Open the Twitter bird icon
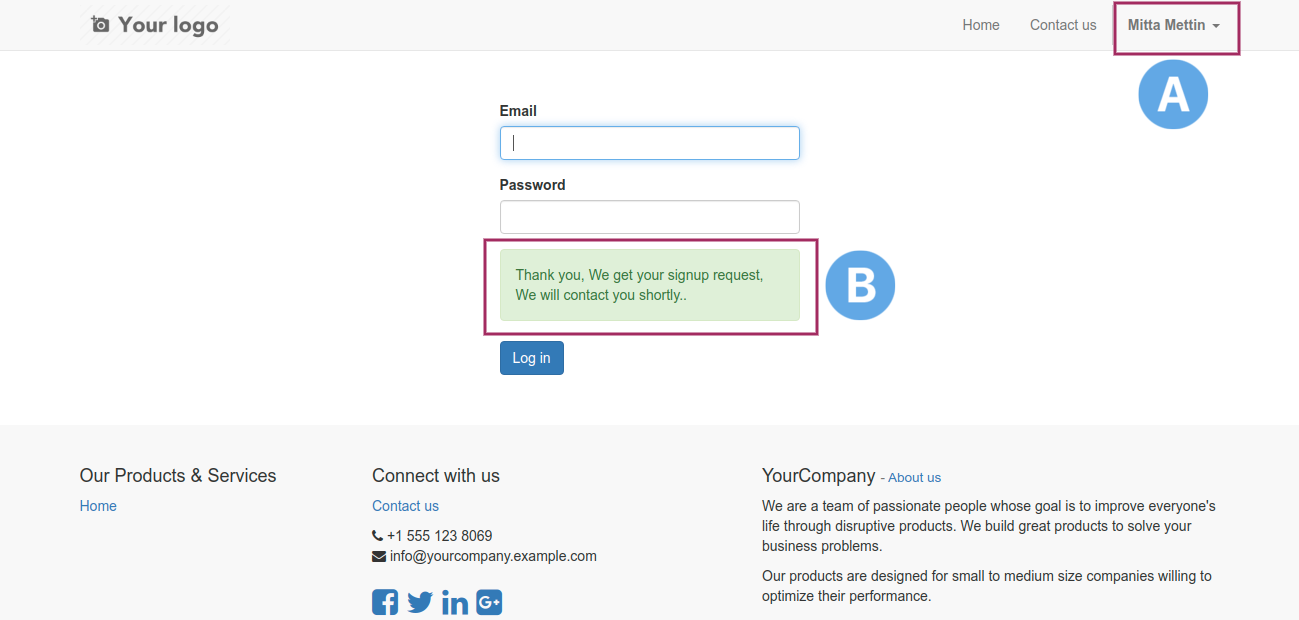 (x=420, y=602)
